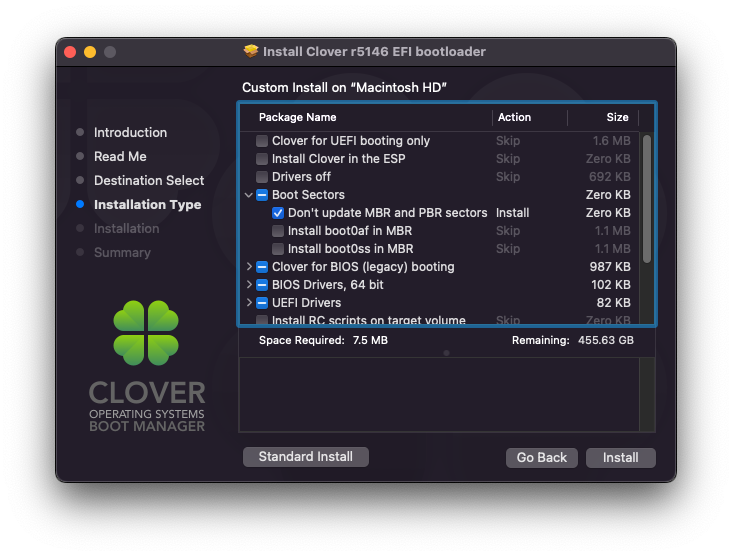This screenshot has height=556, width=732.
Task: Click the Package Name column header
Action: (297, 117)
